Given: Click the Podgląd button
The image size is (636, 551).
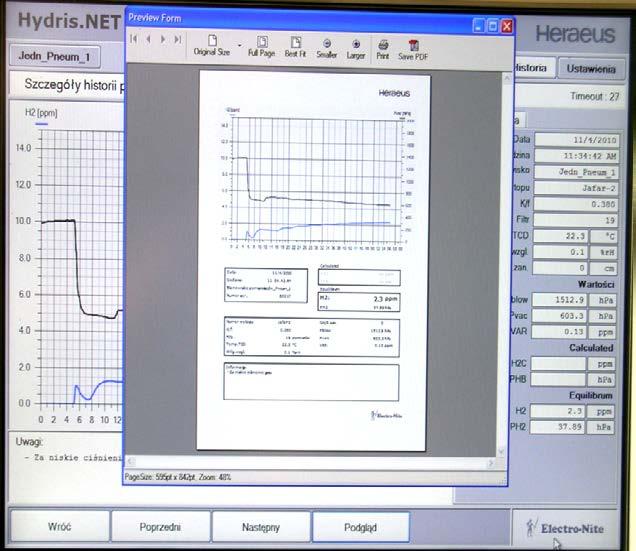Looking at the screenshot, I should click(x=360, y=527).
